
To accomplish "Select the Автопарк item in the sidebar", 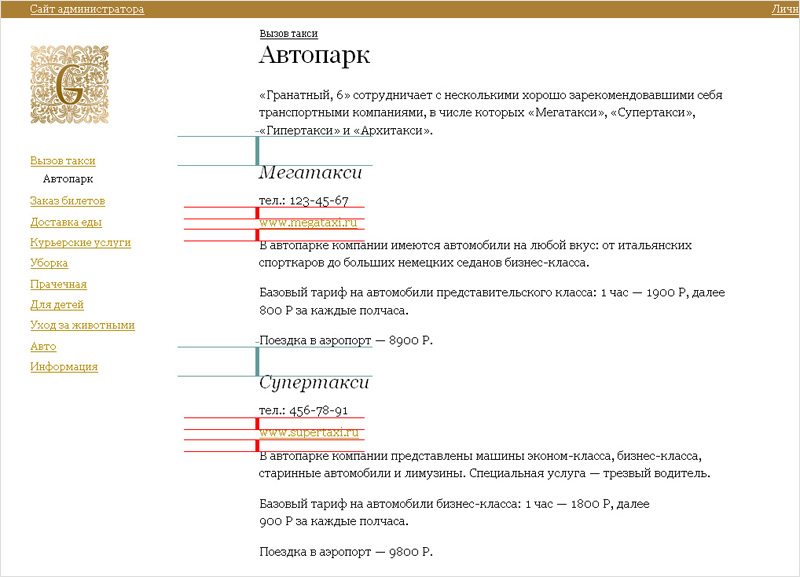I will tap(68, 180).
